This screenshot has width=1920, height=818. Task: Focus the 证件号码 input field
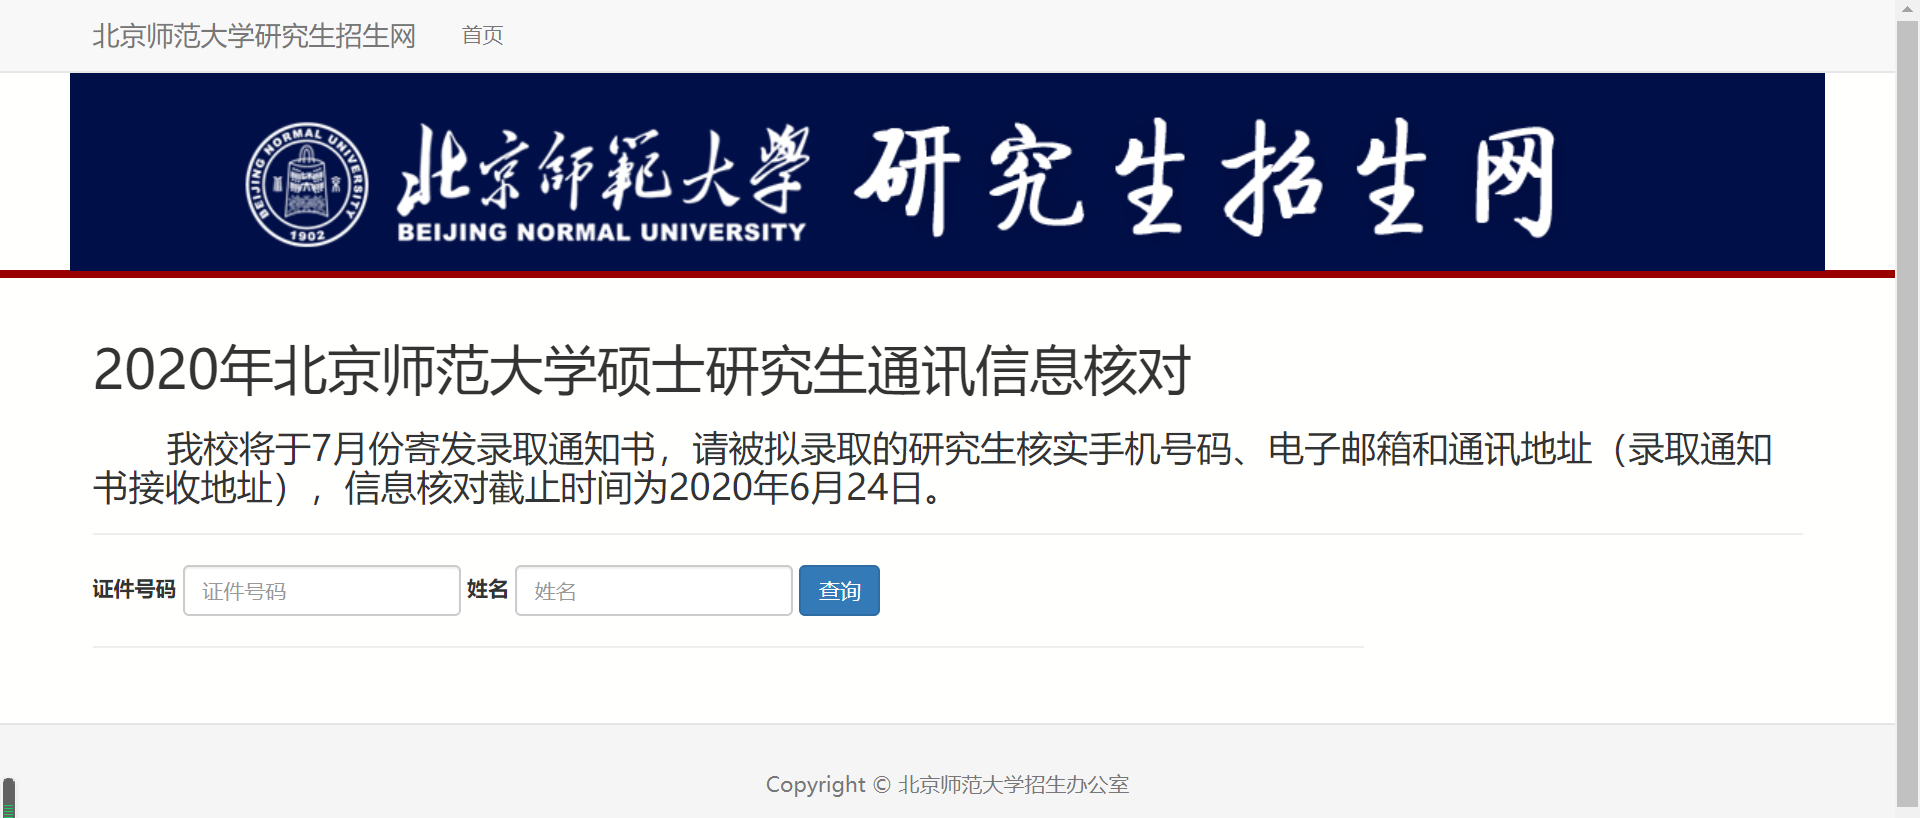pyautogui.click(x=322, y=590)
